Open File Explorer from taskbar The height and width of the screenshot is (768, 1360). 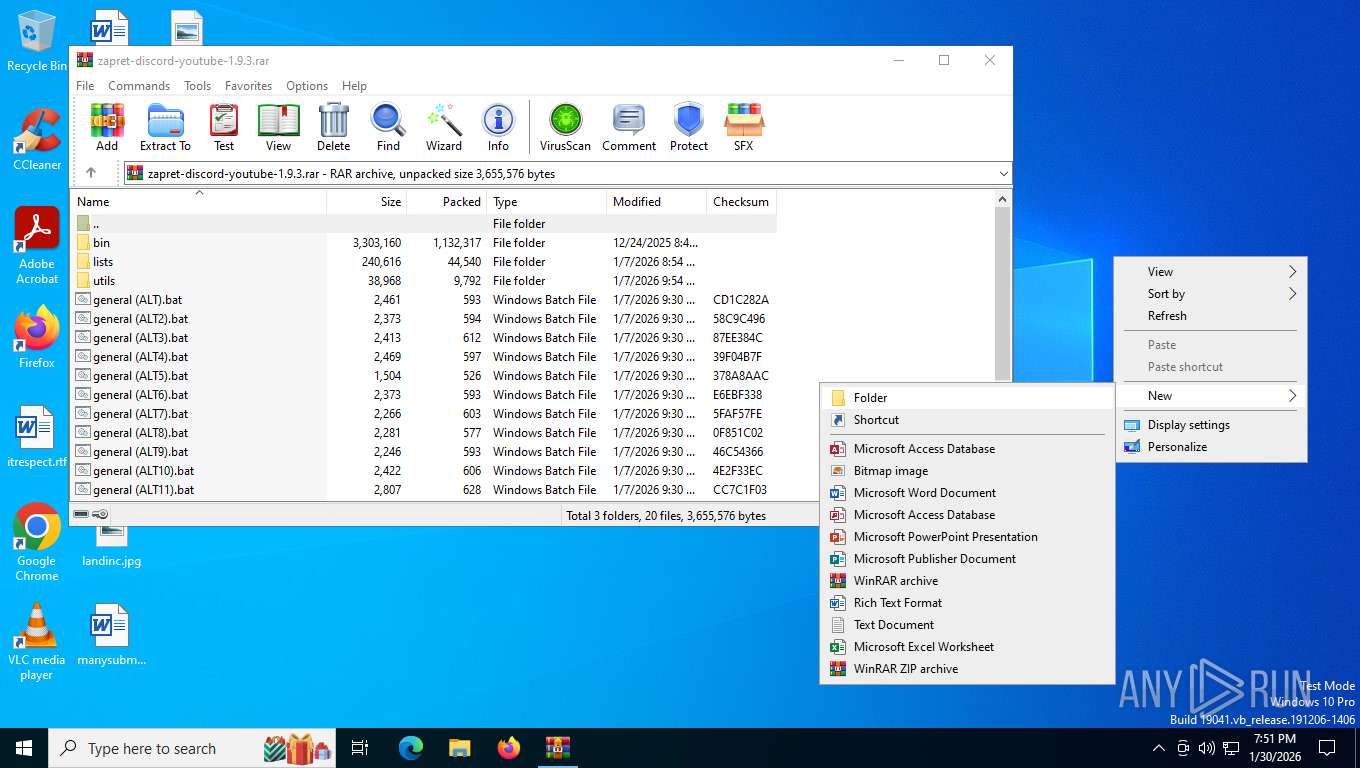tap(460, 748)
